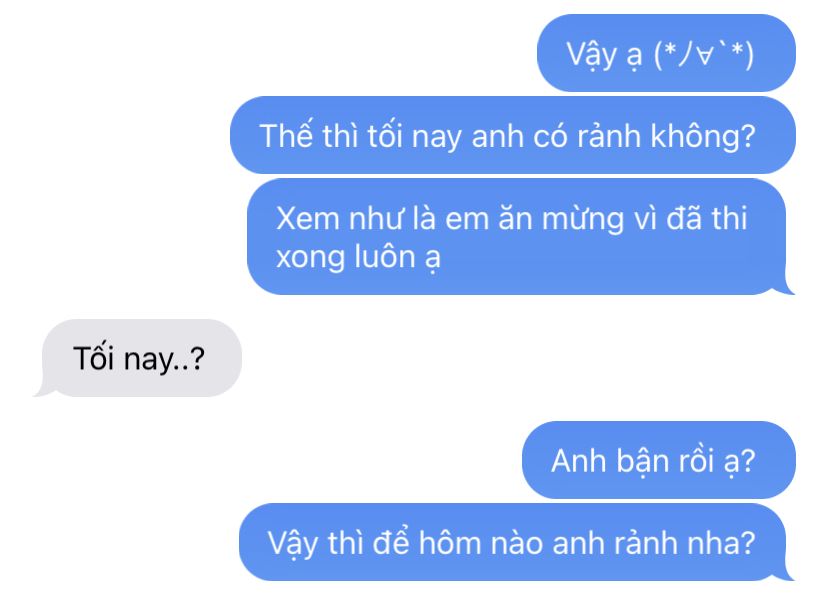
Task: Select the "Thế thì tối nay anh có rảnh không?" bubble
Action: pyautogui.click(x=512, y=135)
